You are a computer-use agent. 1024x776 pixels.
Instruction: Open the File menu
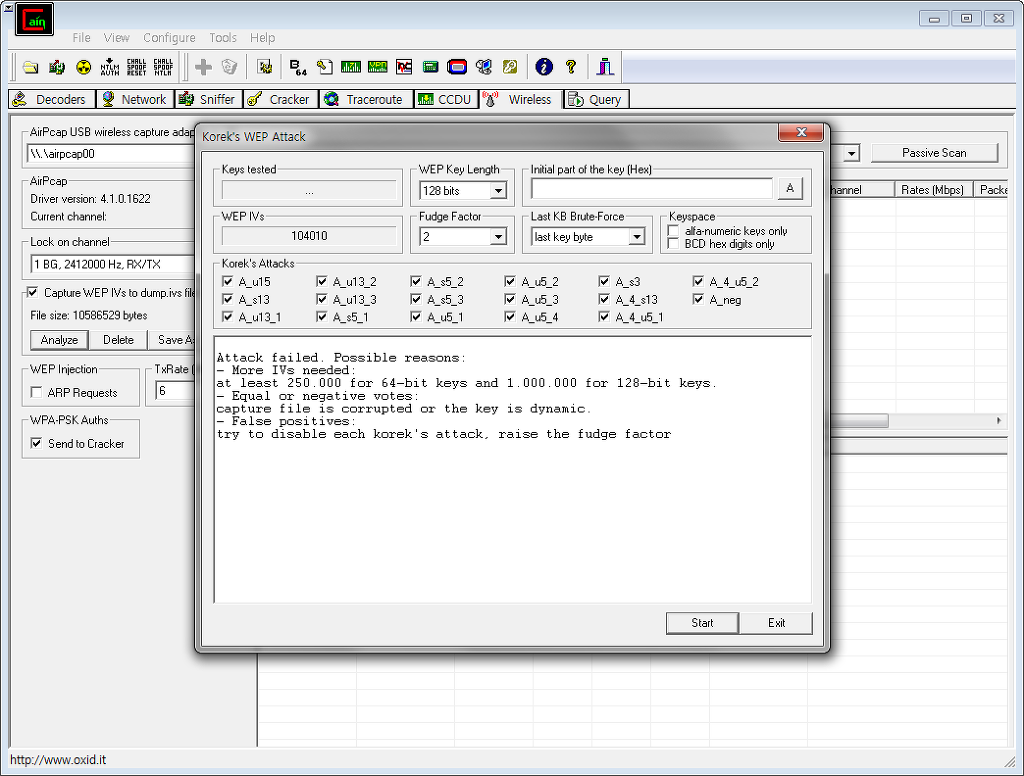tap(81, 37)
